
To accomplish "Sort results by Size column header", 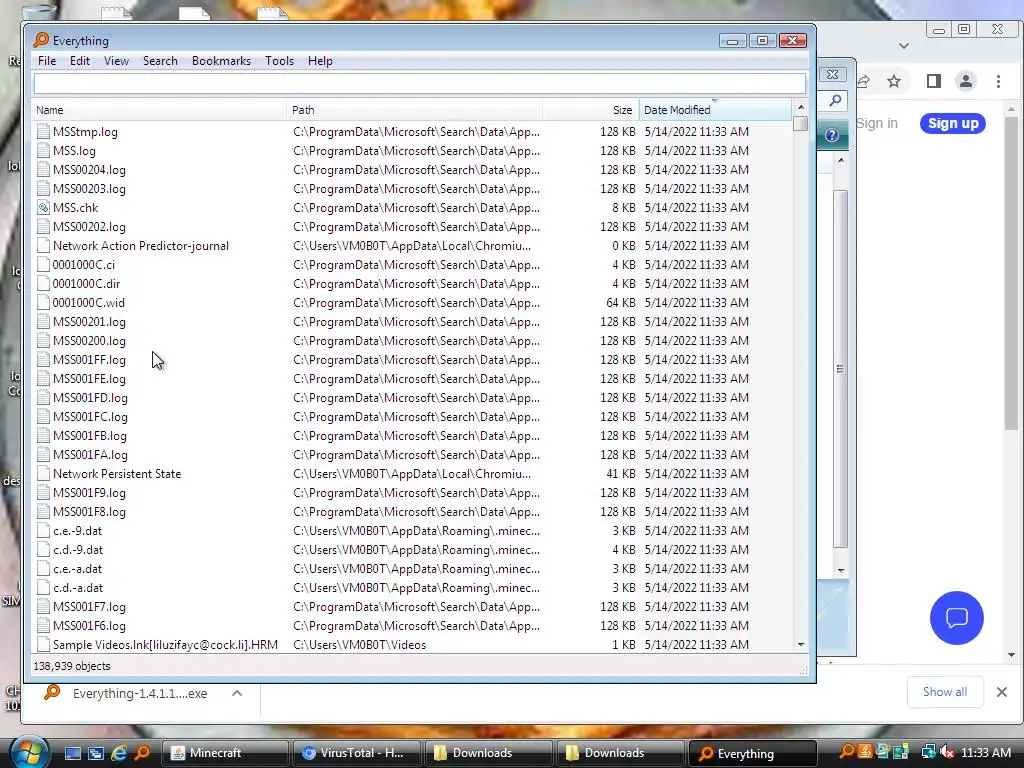I will coord(590,110).
